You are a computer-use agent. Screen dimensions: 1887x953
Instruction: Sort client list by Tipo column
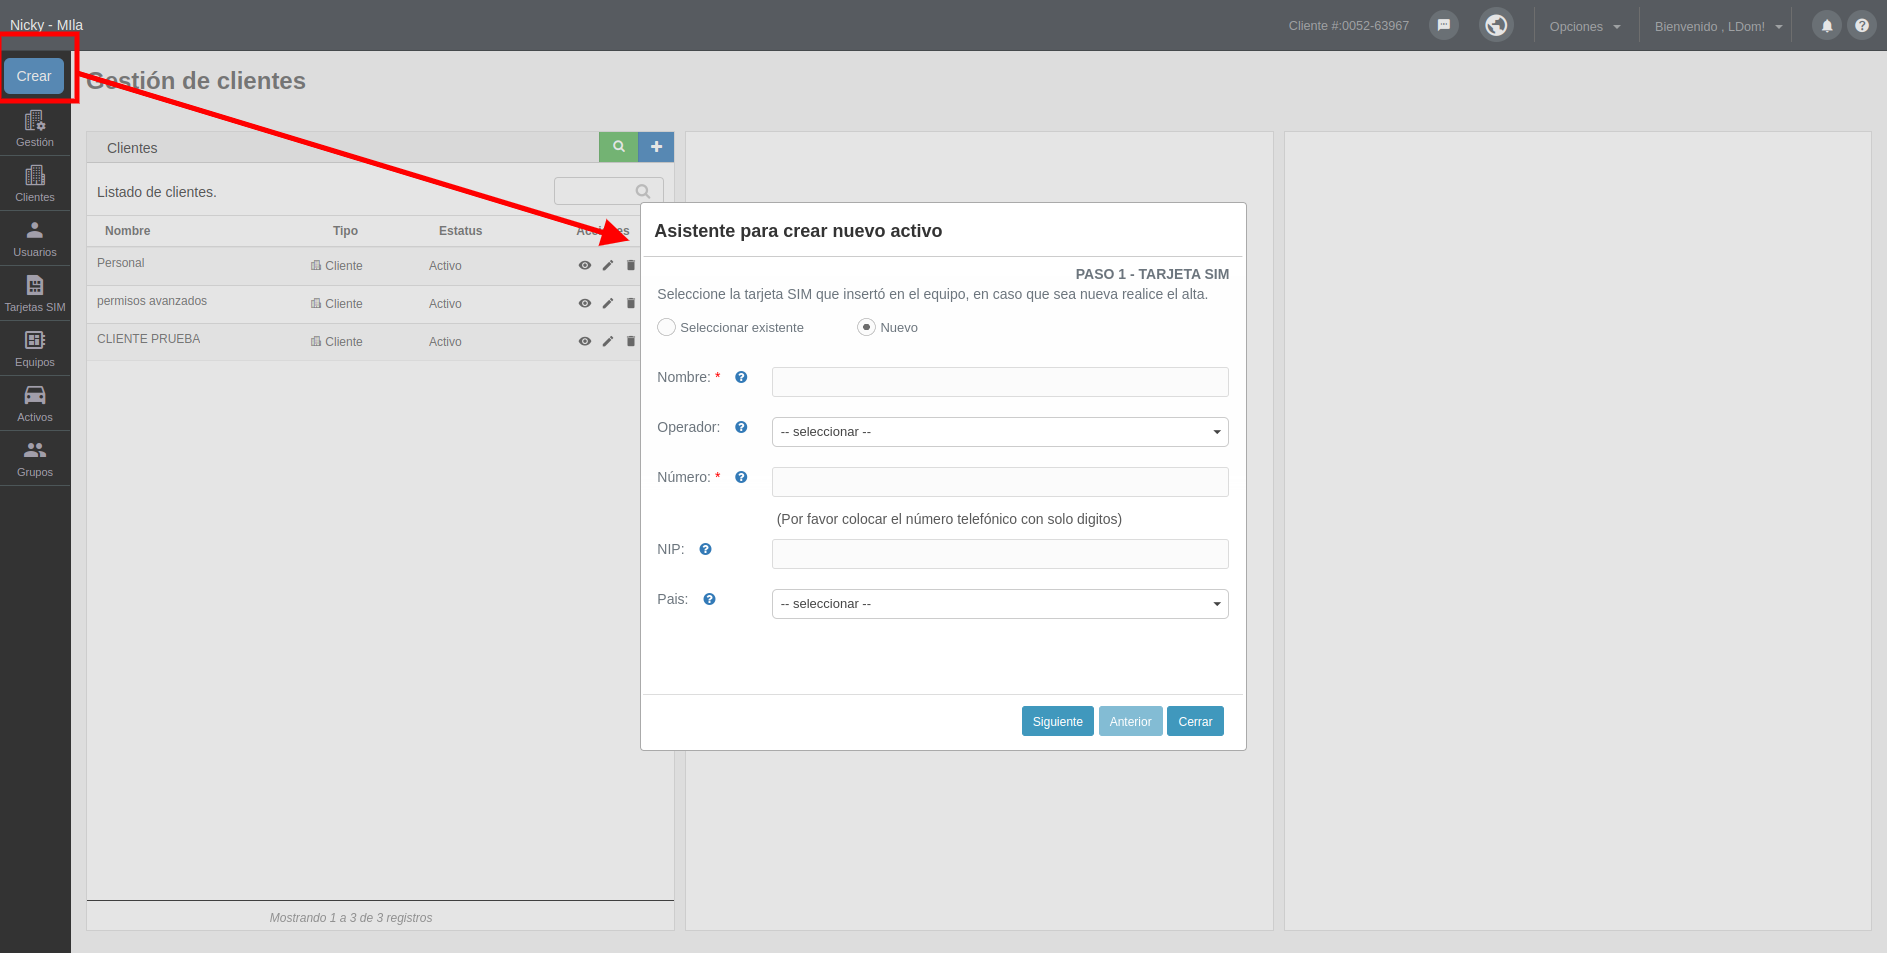click(345, 231)
